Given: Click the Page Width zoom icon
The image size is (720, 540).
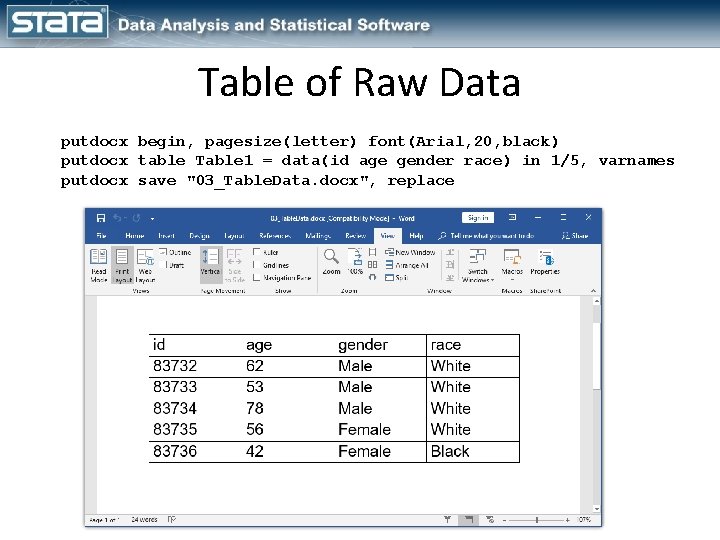Looking at the screenshot, I should pyautogui.click(x=372, y=277).
